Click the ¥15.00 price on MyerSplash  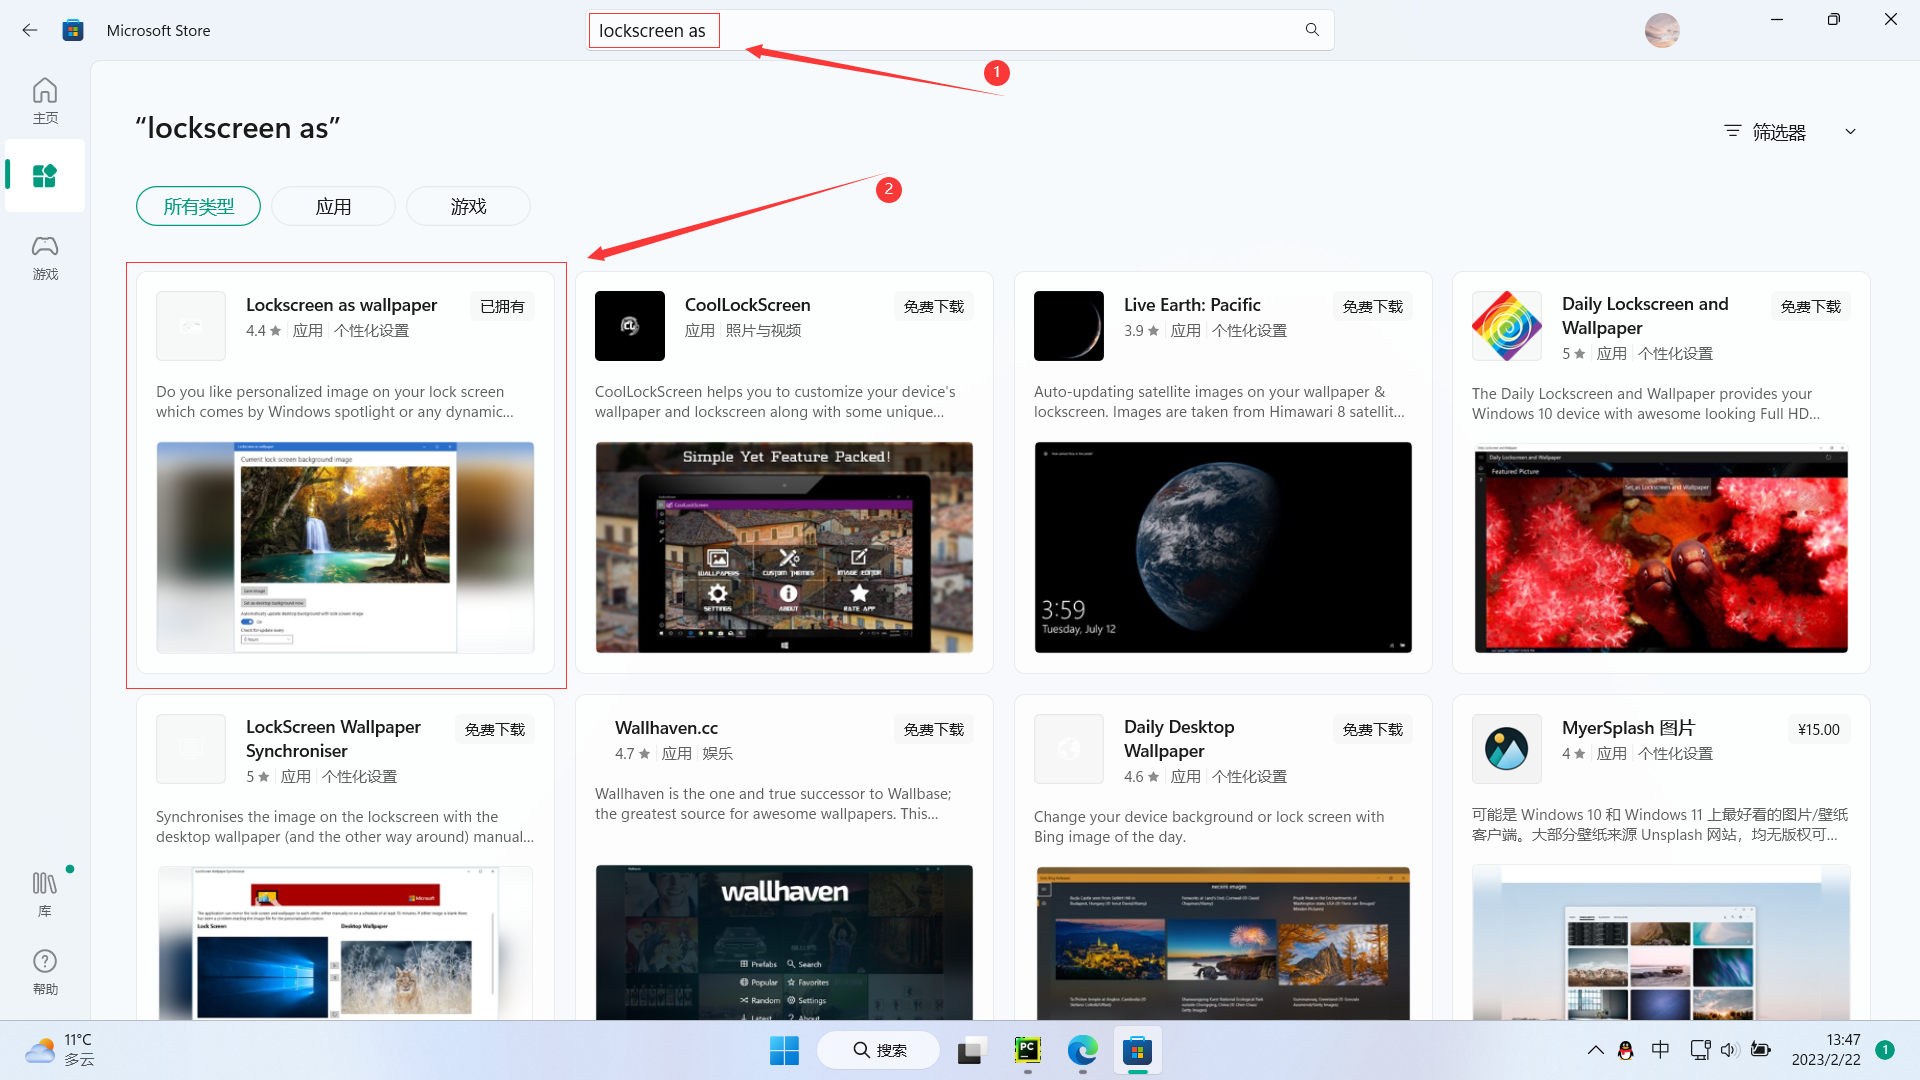tap(1819, 729)
